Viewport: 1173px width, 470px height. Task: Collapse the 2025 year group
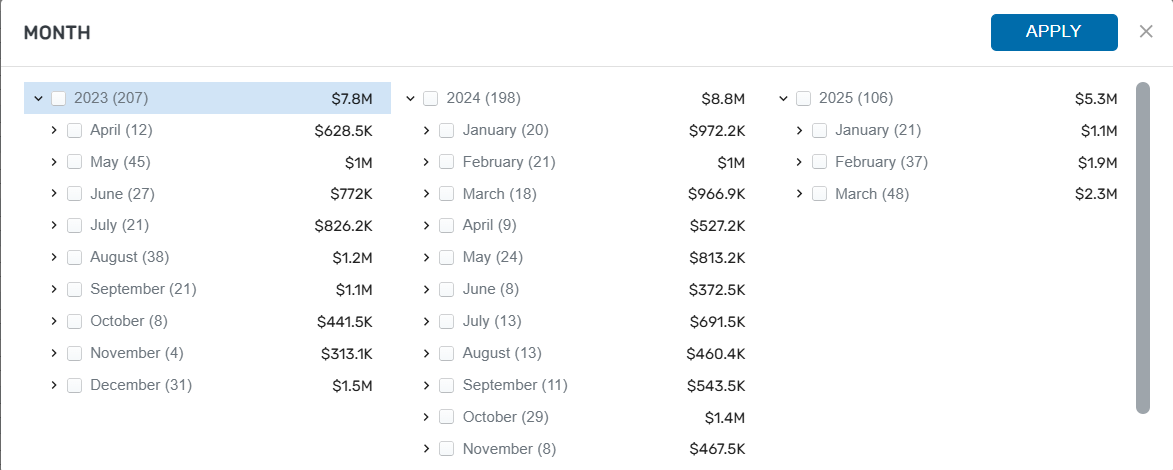pyautogui.click(x=783, y=98)
